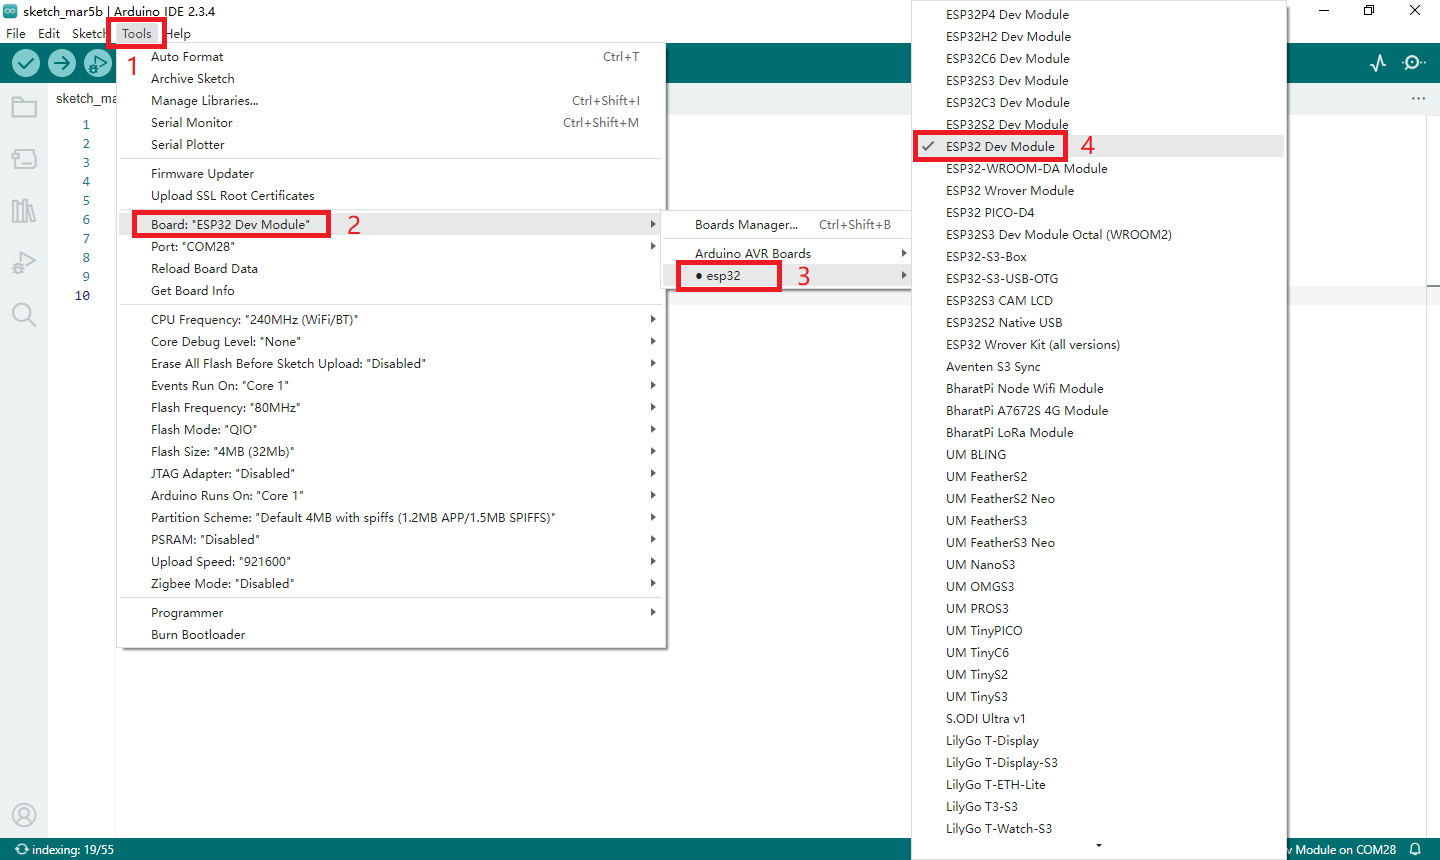The height and width of the screenshot is (860, 1440).
Task: Click the Tools menu
Action: coord(137,33)
